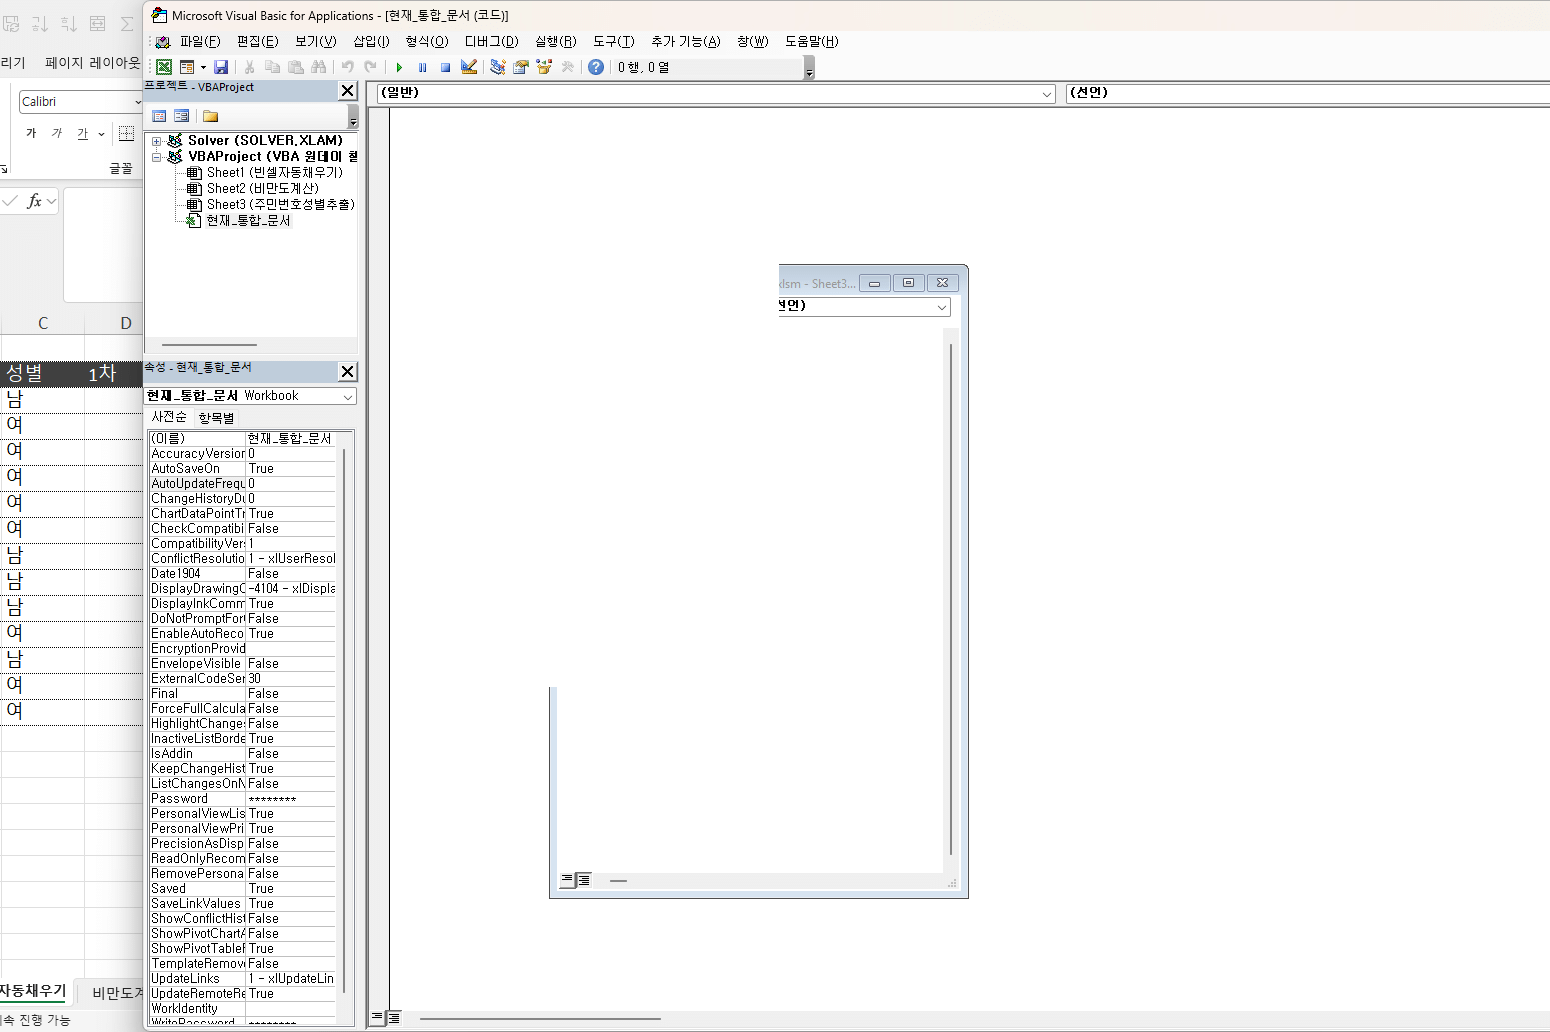Switch main code window to full module view

393,1018
